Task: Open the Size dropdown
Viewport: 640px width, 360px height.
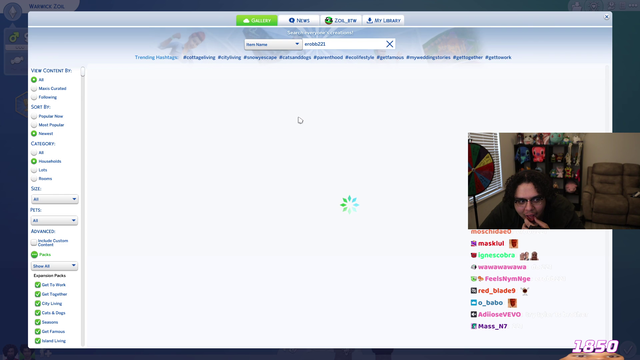Action: pyautogui.click(x=54, y=199)
